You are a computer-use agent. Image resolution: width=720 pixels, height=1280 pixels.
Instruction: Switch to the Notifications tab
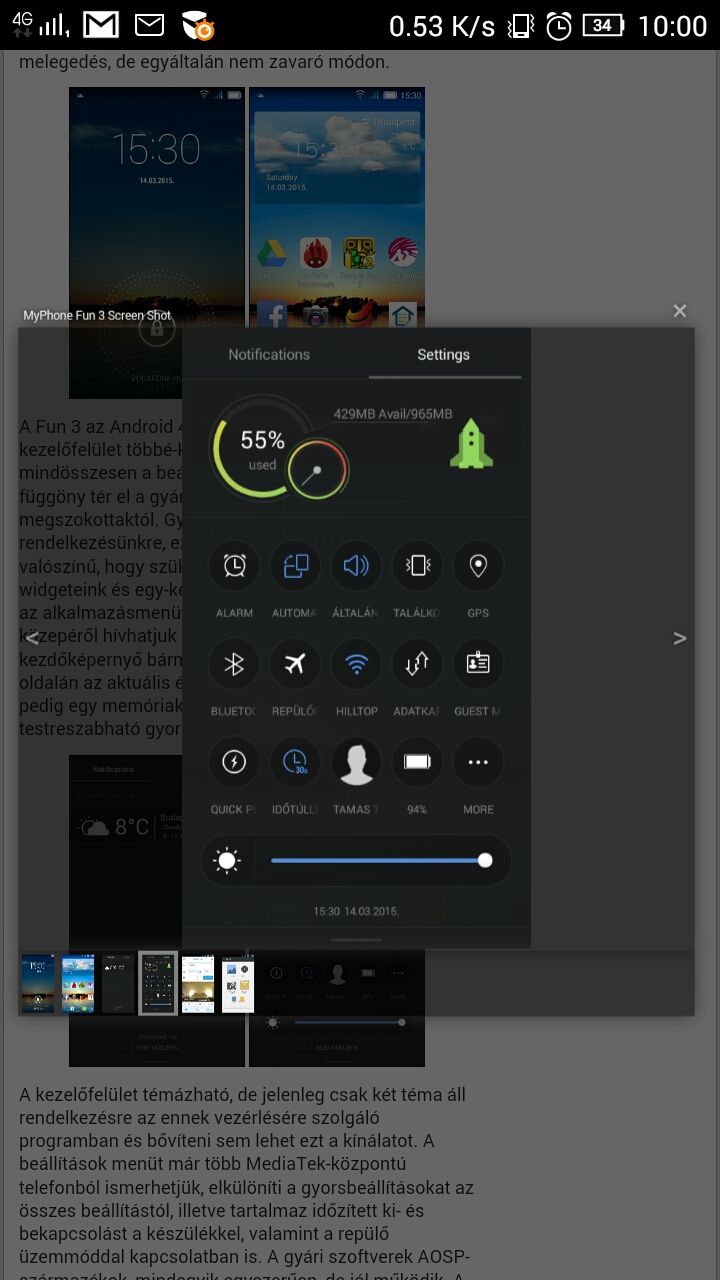tap(269, 354)
